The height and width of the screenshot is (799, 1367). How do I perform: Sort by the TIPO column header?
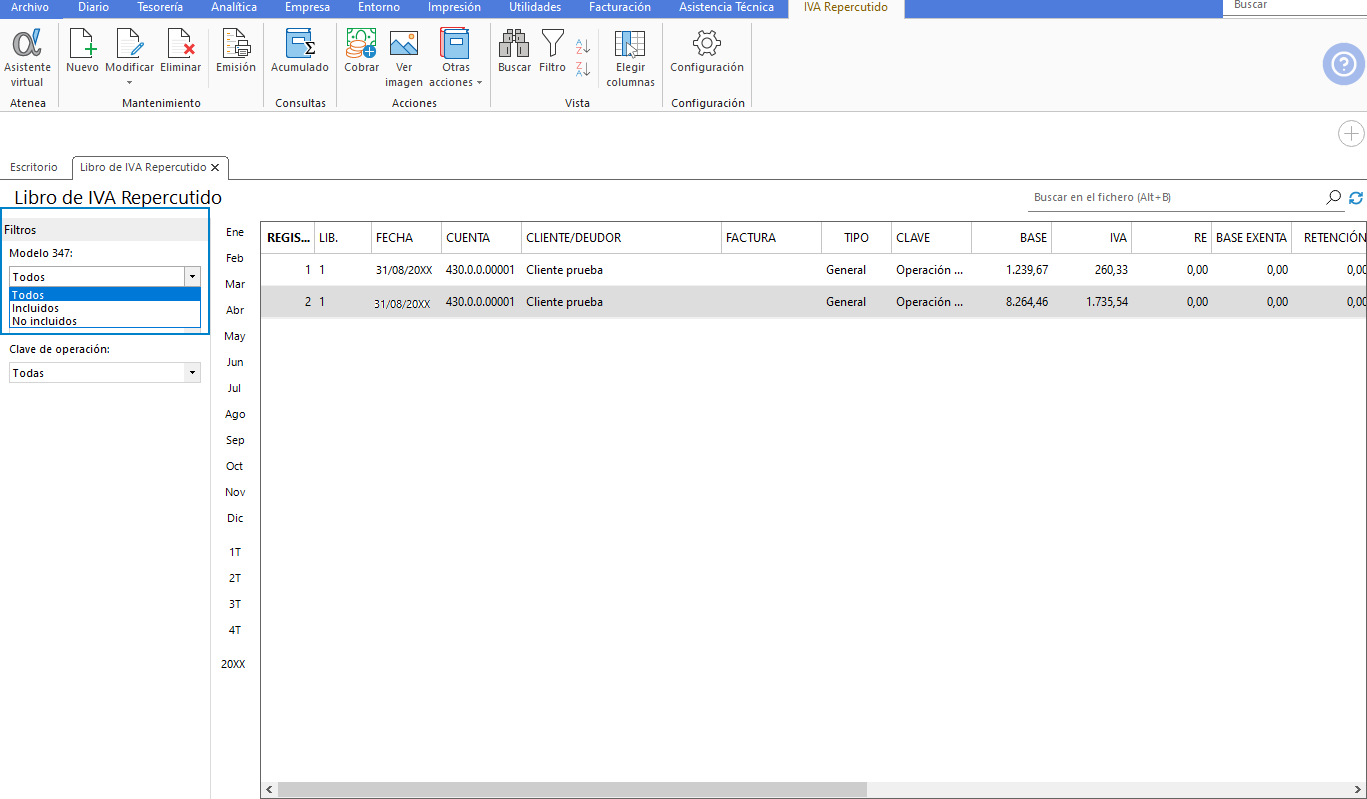[x=856, y=238]
